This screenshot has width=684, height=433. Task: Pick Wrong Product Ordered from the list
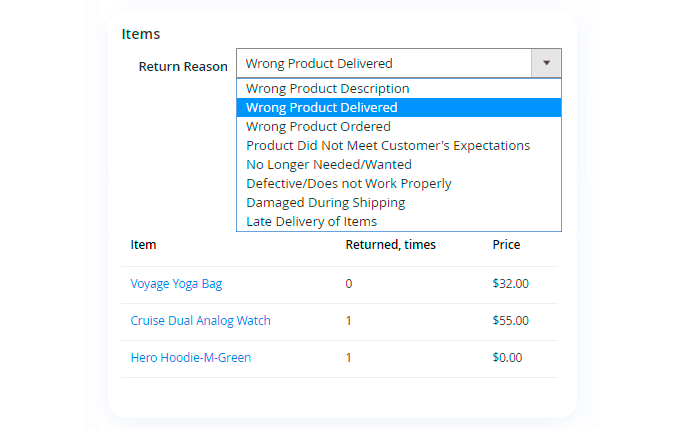pos(318,127)
